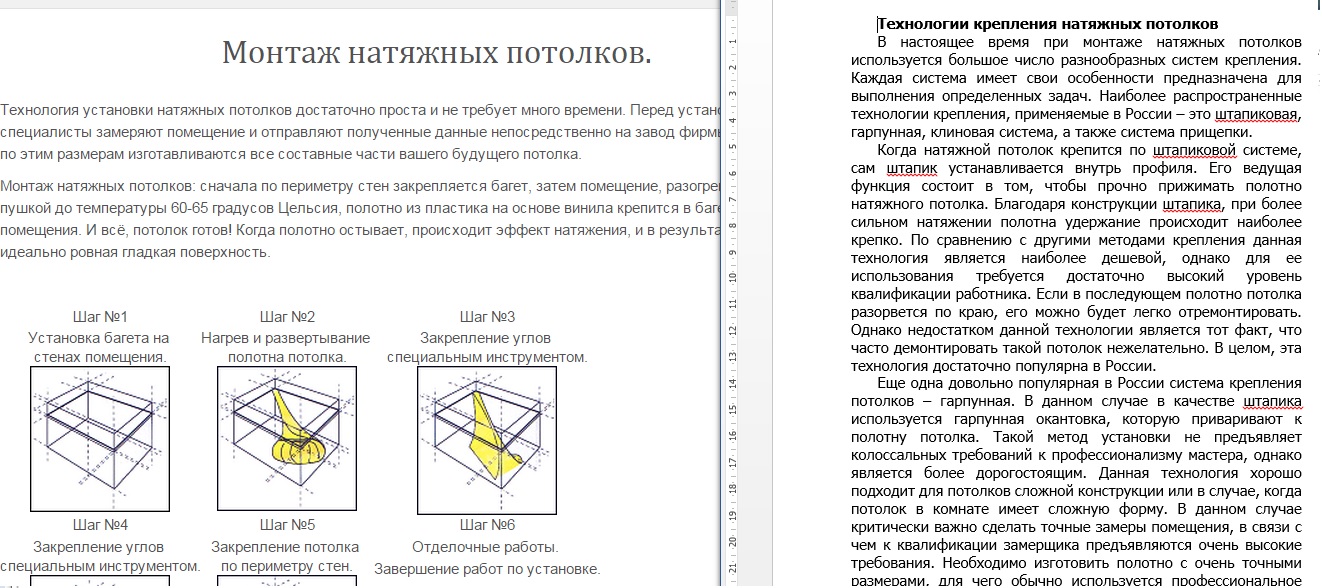Click the line 'технология достаточно популярна в России.'

(1003, 366)
